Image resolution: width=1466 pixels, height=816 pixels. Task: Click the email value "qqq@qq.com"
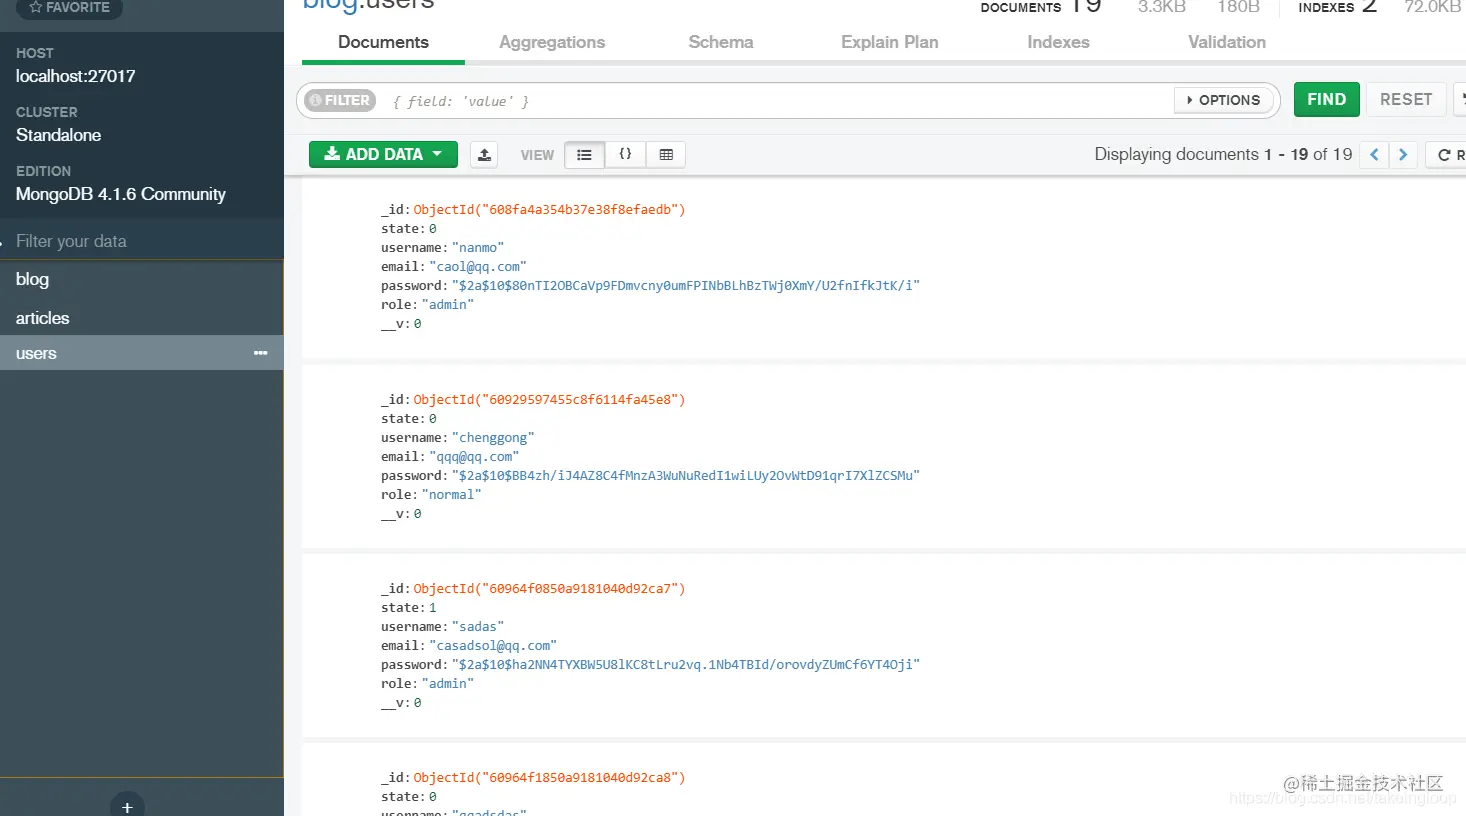pos(474,457)
